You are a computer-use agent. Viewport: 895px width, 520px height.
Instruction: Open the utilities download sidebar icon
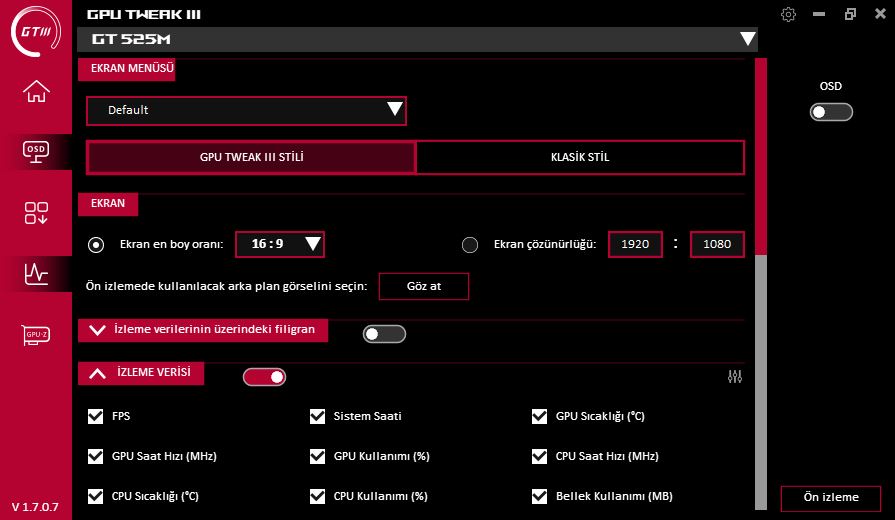[x=36, y=213]
